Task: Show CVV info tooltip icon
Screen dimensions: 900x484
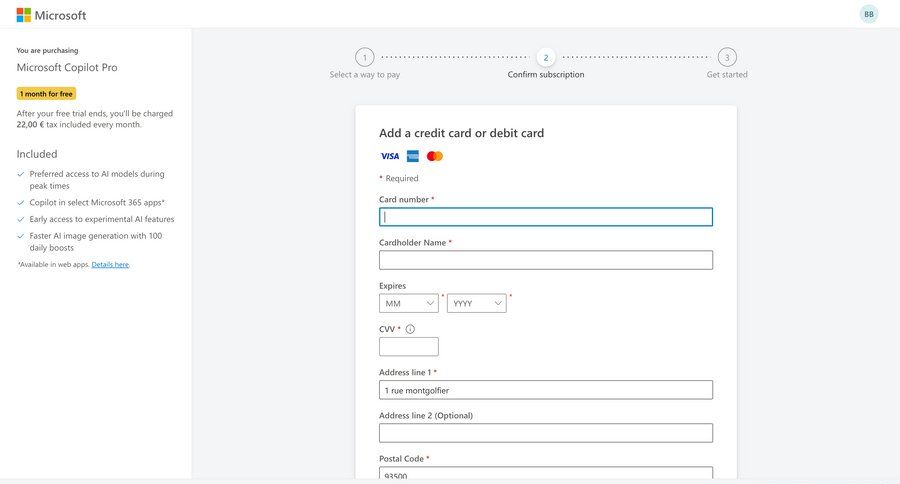Action: [410, 329]
